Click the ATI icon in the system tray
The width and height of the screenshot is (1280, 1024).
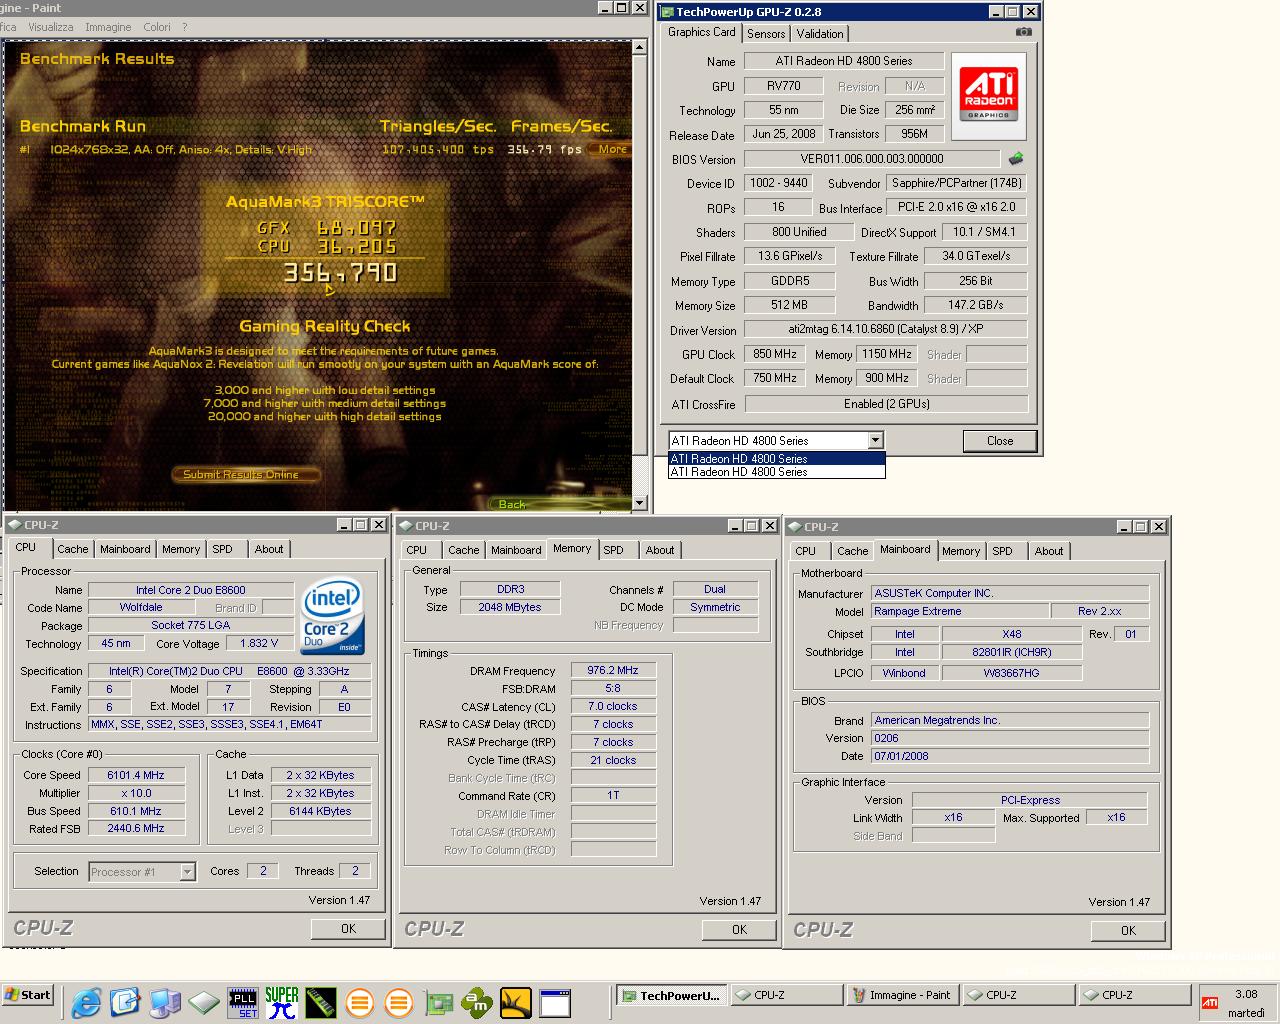pyautogui.click(x=1210, y=1003)
